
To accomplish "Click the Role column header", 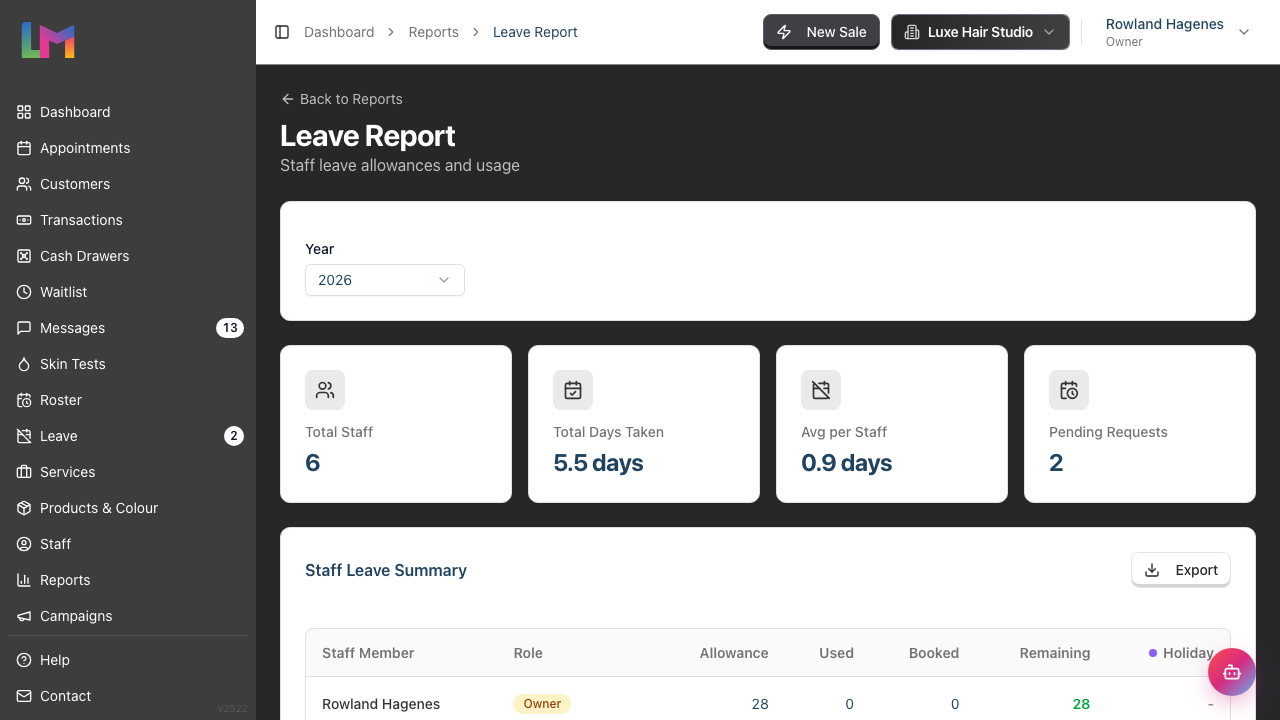I will pos(528,653).
